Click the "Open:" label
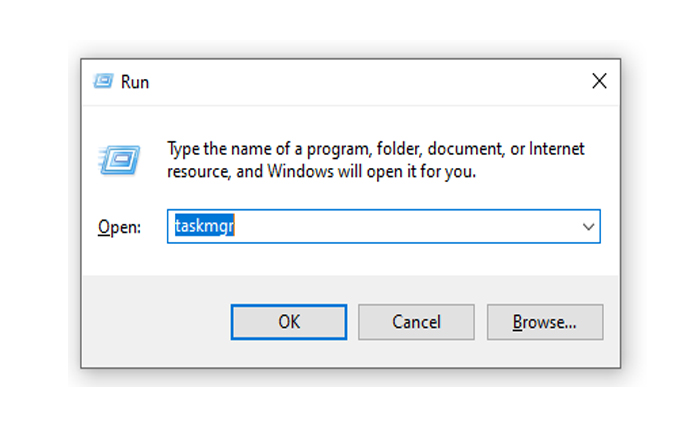Screen dimensions: 700x430 (x=119, y=227)
